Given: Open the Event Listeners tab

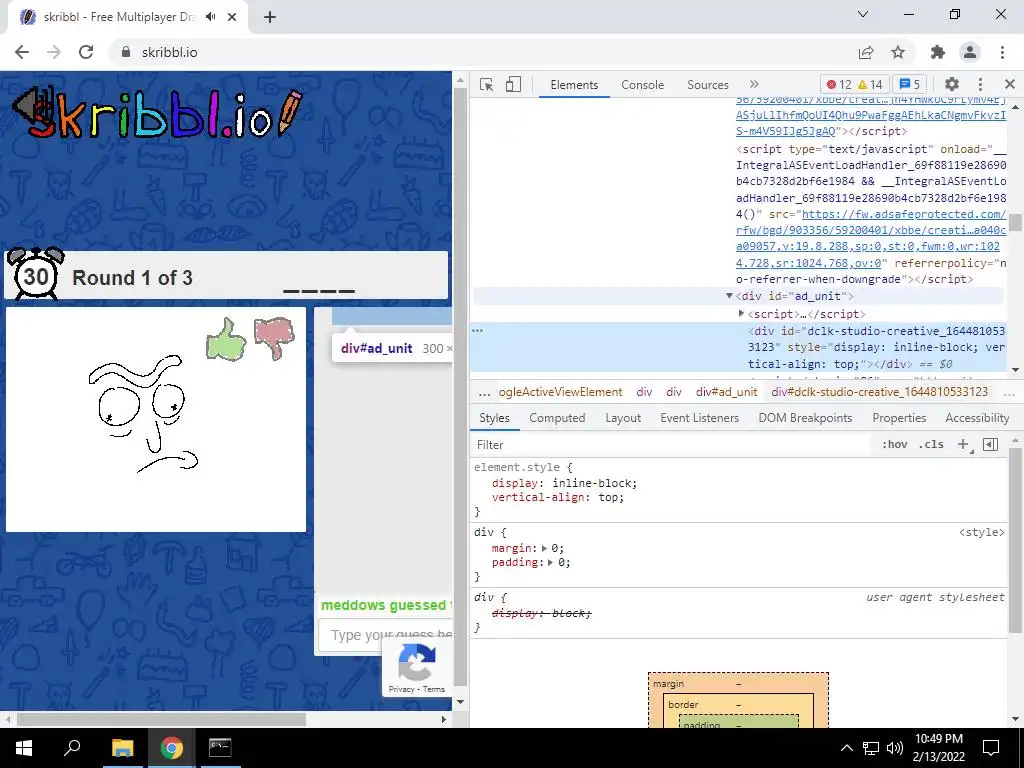Looking at the screenshot, I should [699, 418].
